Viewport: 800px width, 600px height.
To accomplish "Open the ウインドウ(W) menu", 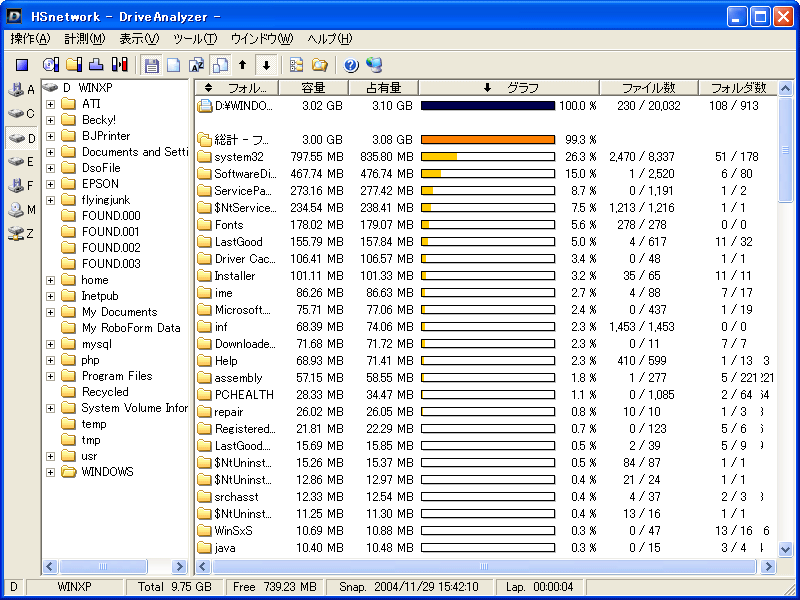I will tap(262, 39).
